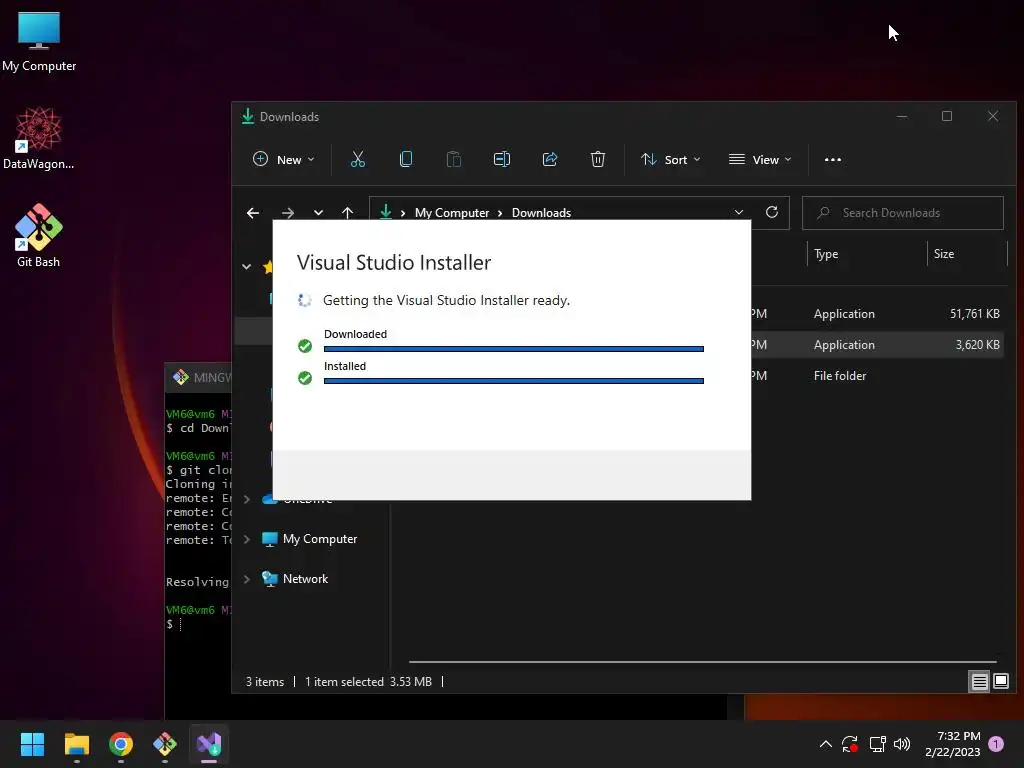Image resolution: width=1024 pixels, height=768 pixels.
Task: Launch the Git Bash desktop shortcut
Action: [x=39, y=236]
